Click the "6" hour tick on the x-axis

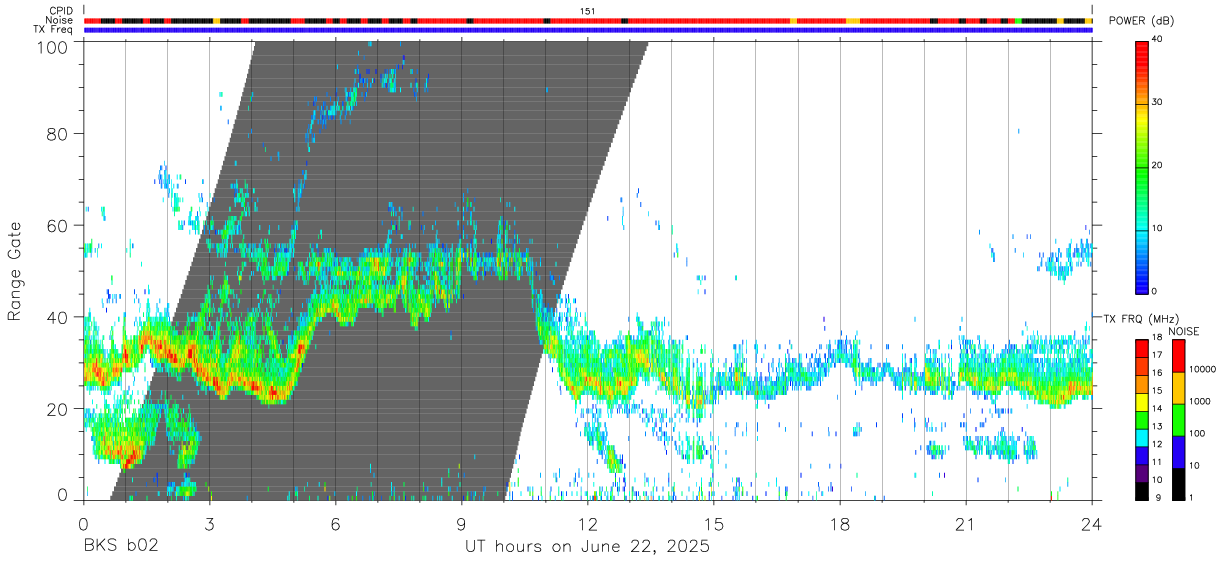pos(335,524)
